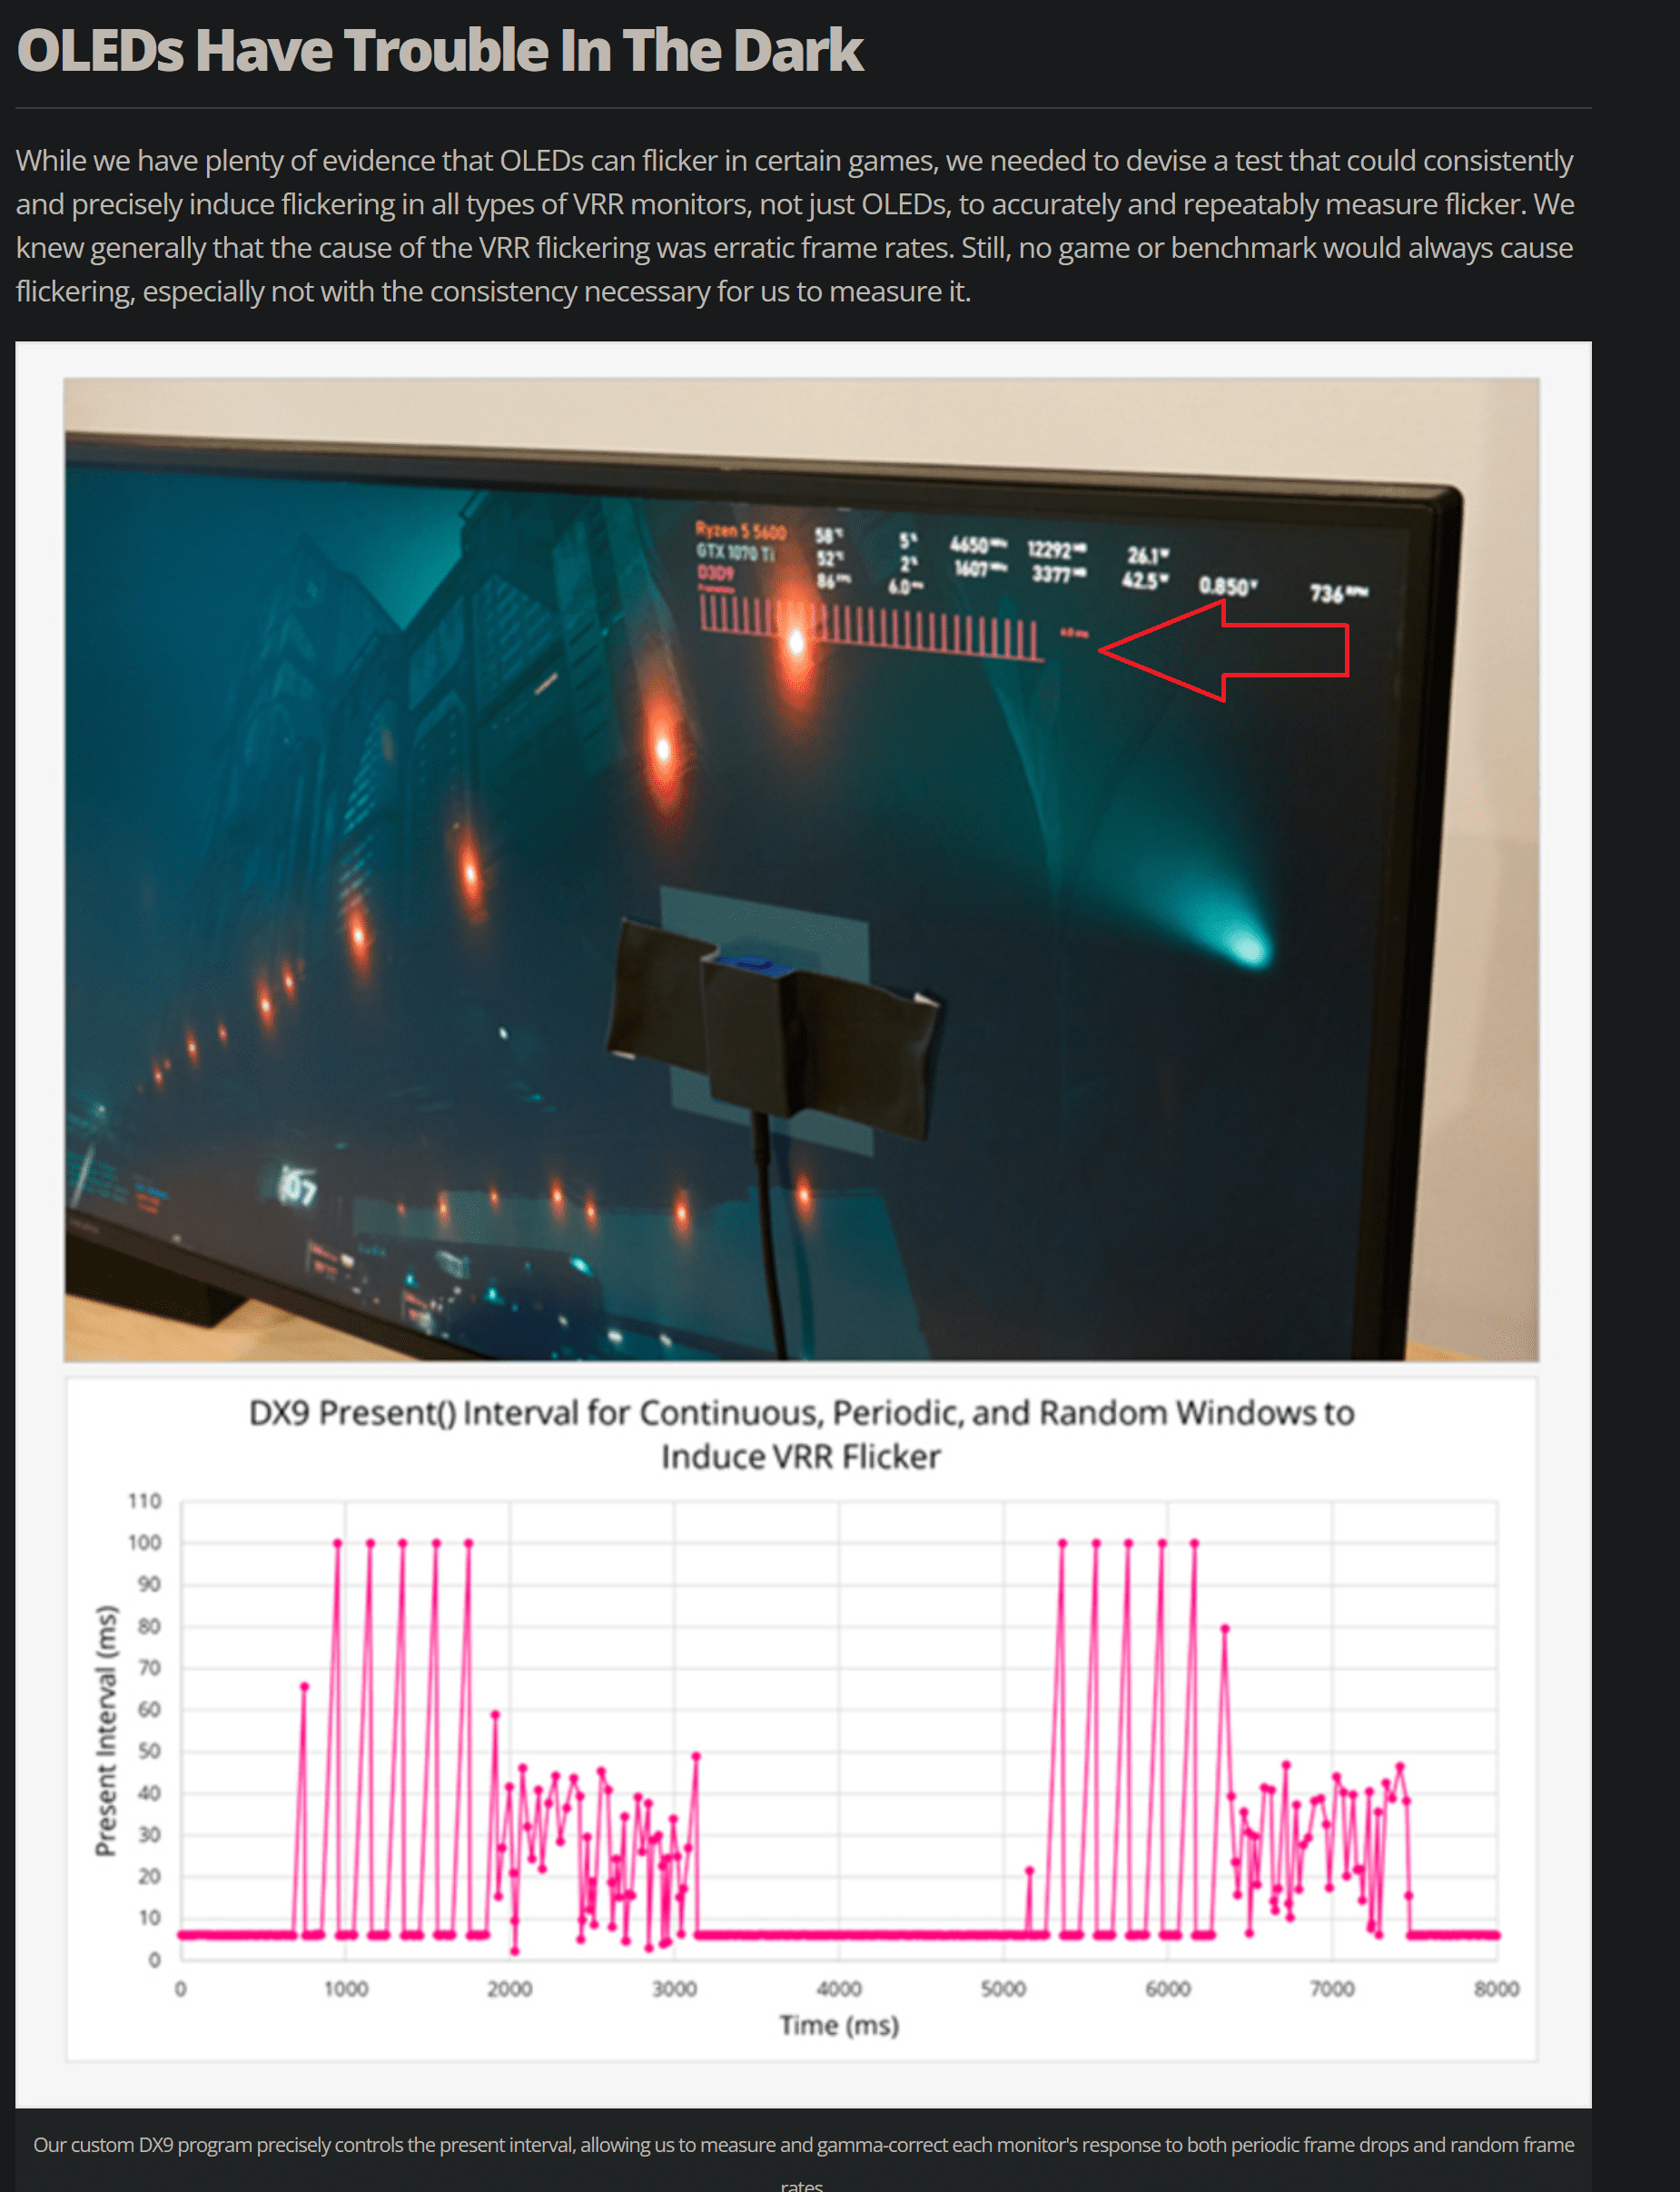
Task: Click the '0.850' overlay reading in photo
Action: point(1228,586)
